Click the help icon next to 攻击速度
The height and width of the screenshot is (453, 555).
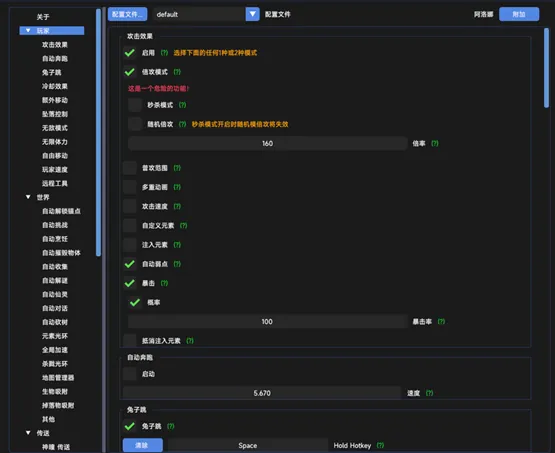click(x=177, y=206)
